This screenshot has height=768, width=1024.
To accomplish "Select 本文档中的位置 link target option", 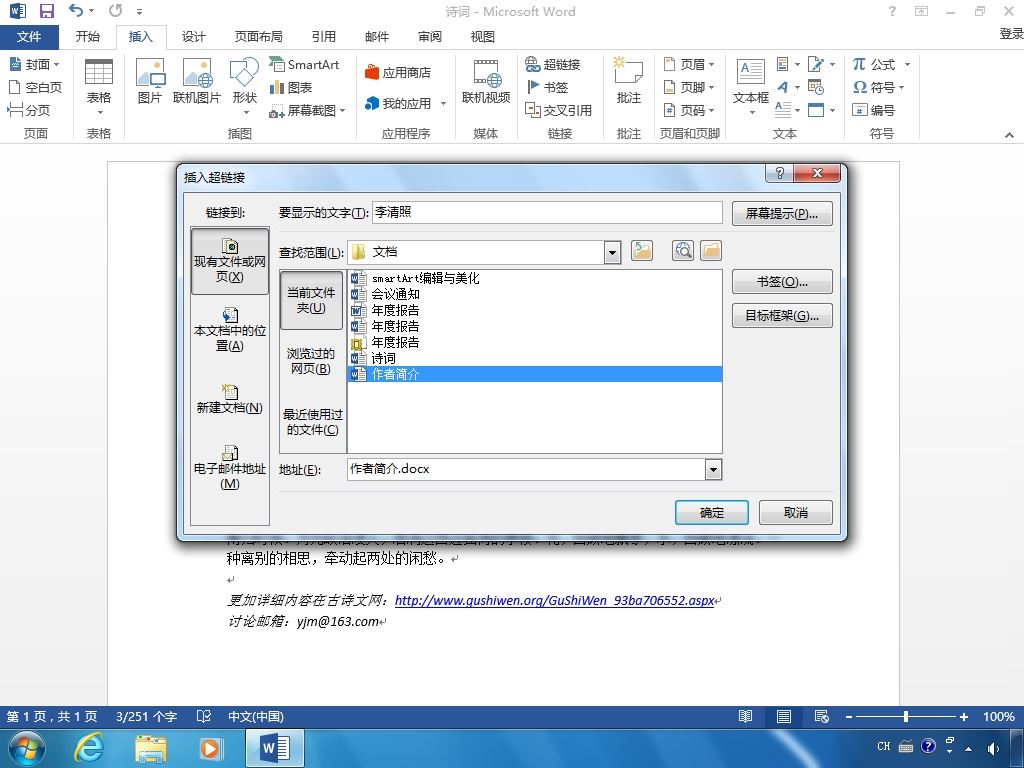I will point(230,330).
